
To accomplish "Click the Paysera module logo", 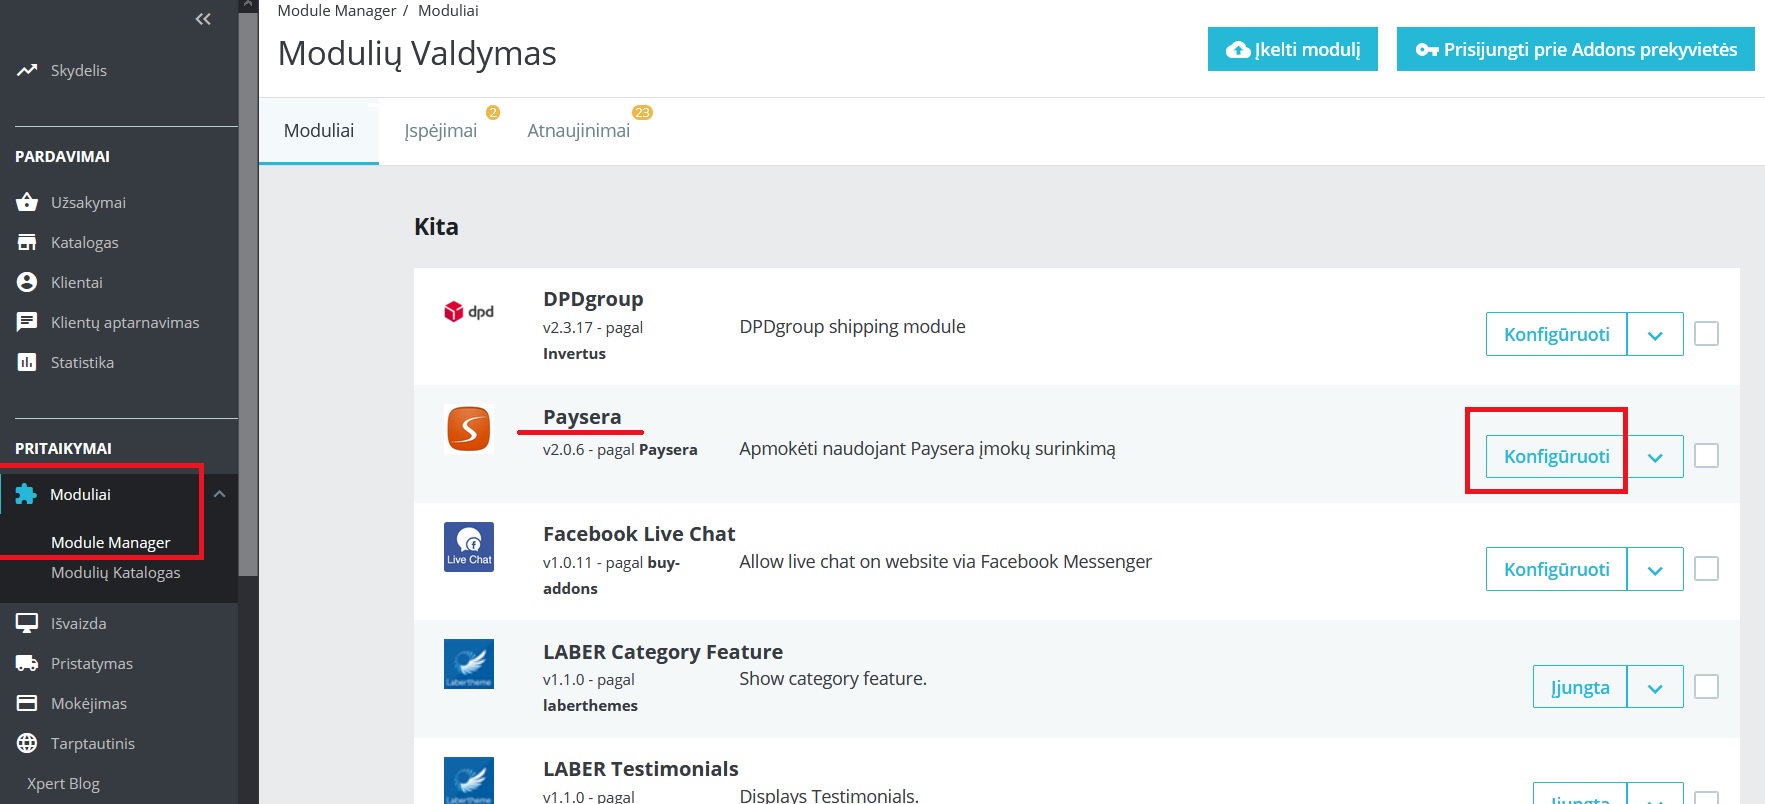I will [x=469, y=429].
